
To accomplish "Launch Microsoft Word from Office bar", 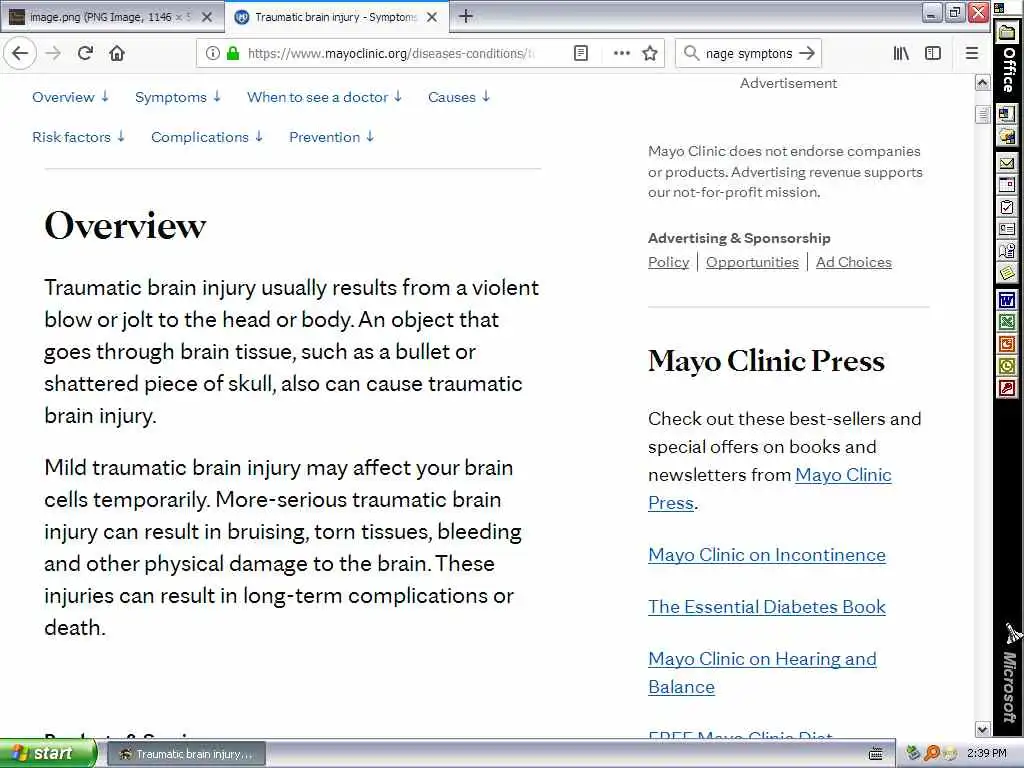I will (1006, 300).
